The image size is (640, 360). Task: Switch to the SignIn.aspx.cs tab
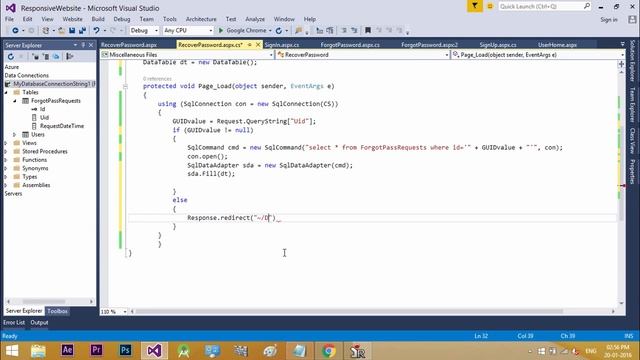pyautogui.click(x=282, y=45)
